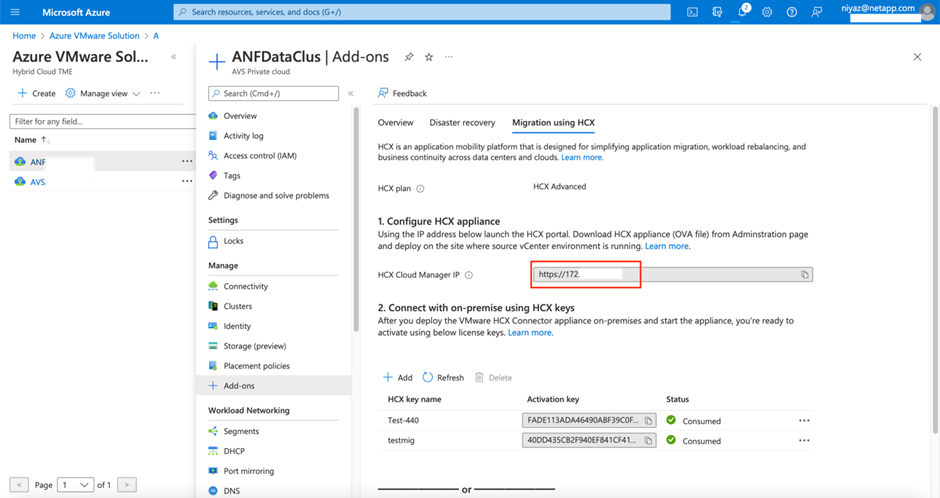940x498 pixels.
Task: Pin the ANFDataClus blade
Action: click(408, 57)
